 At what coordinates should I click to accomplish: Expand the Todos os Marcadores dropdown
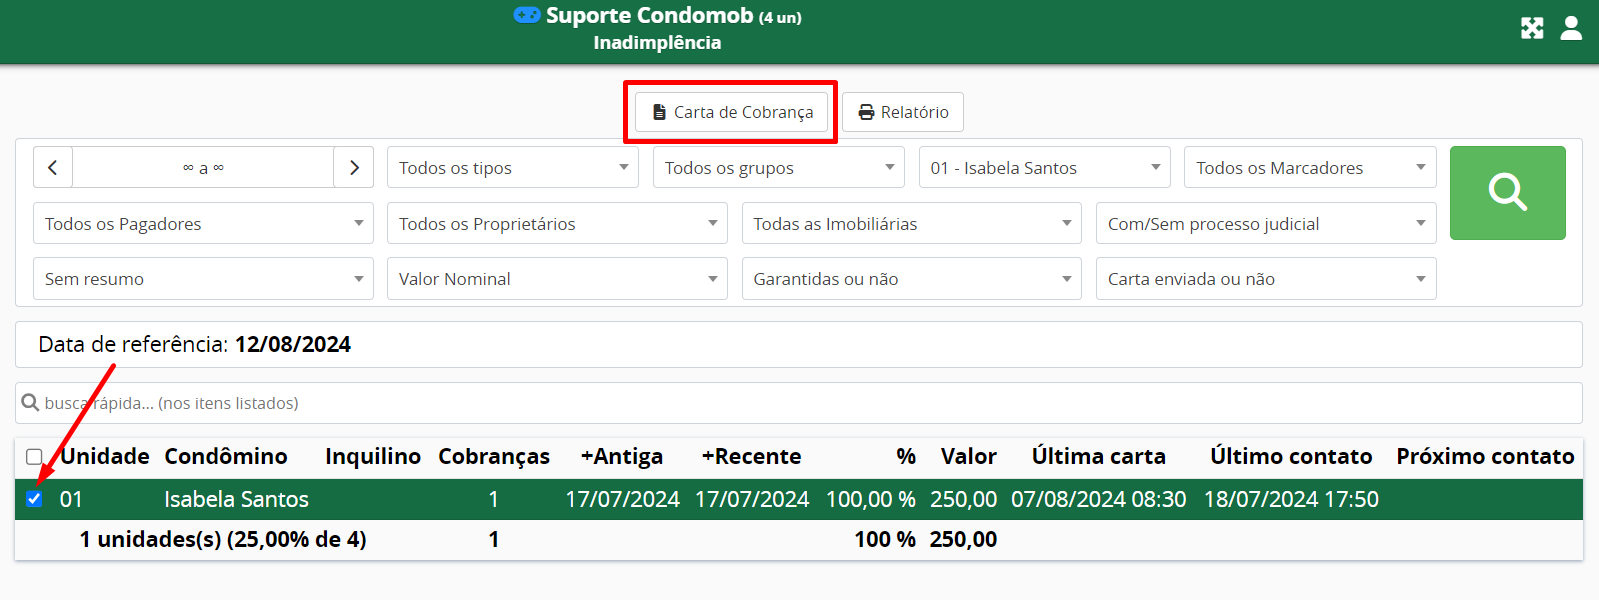pos(1309,168)
